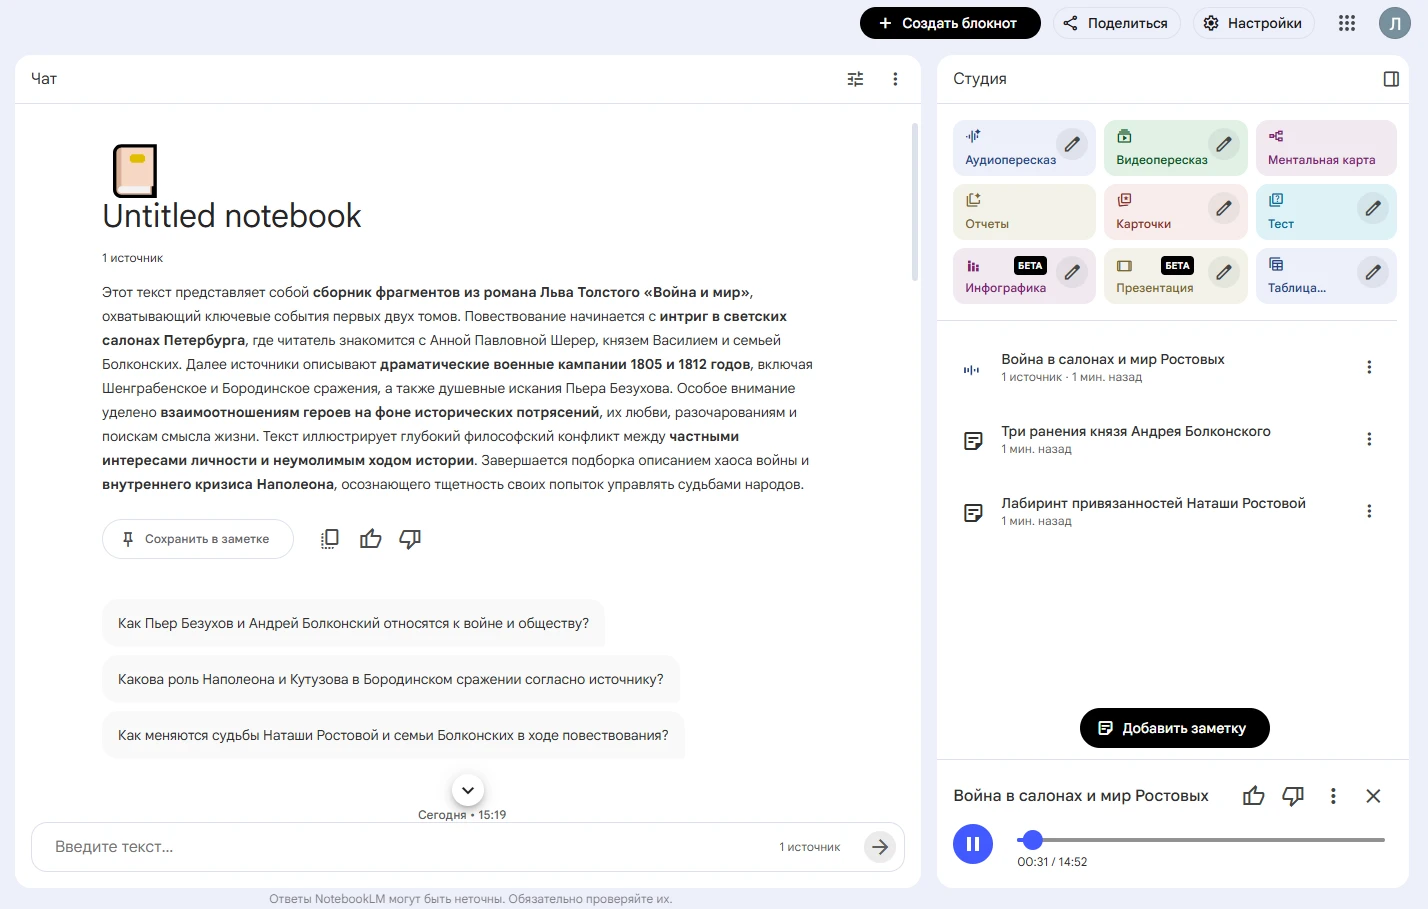Jump to bottom with chevron-down button
This screenshot has width=1428, height=909.
tap(468, 790)
